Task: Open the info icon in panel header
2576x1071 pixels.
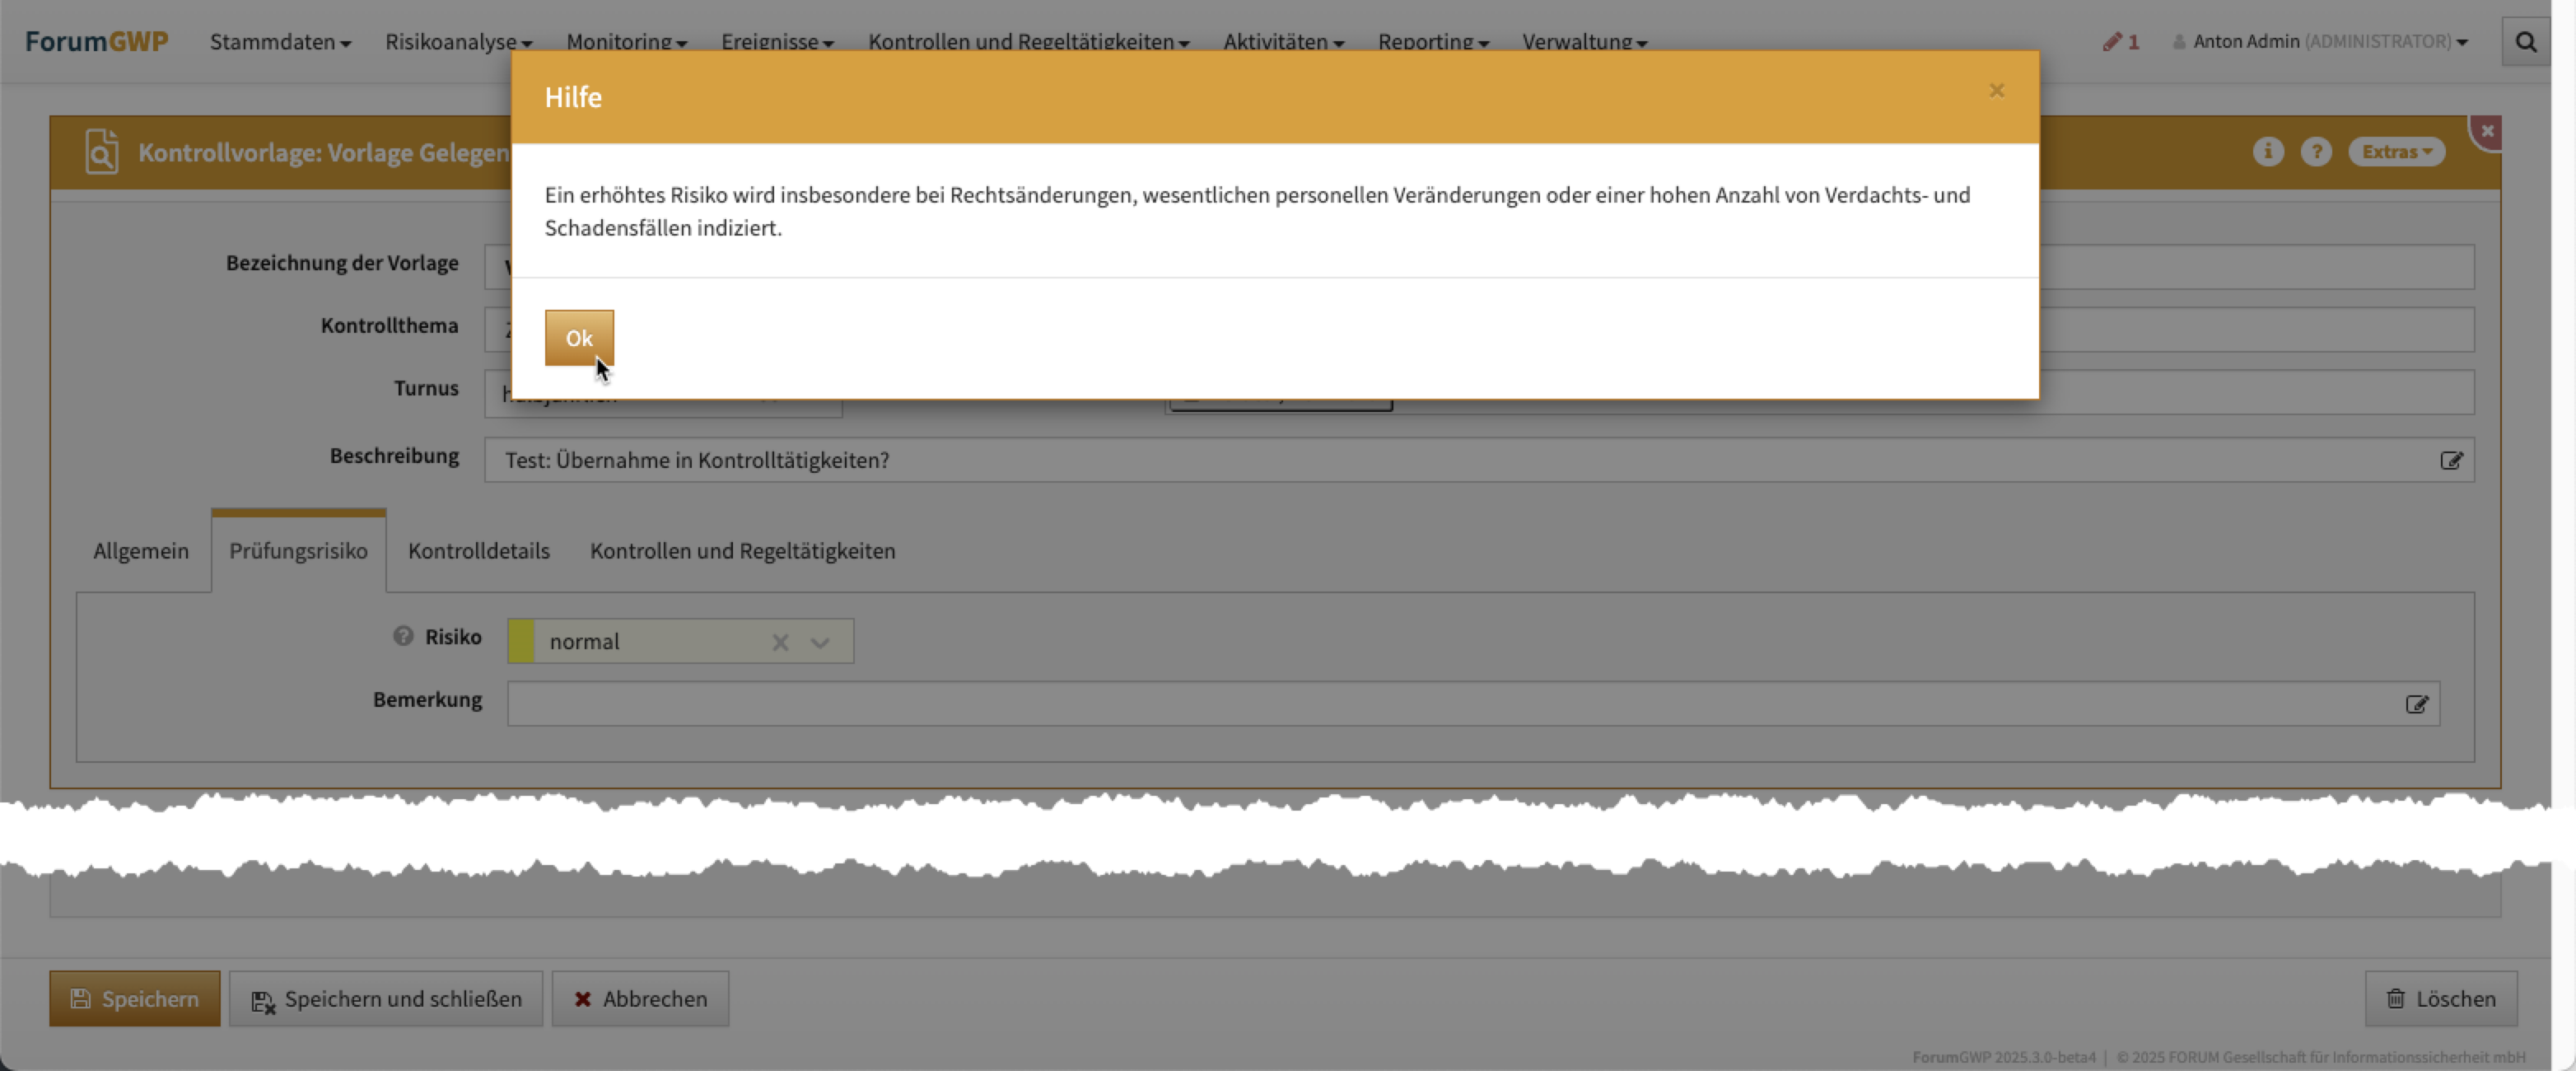Action: [x=2267, y=151]
